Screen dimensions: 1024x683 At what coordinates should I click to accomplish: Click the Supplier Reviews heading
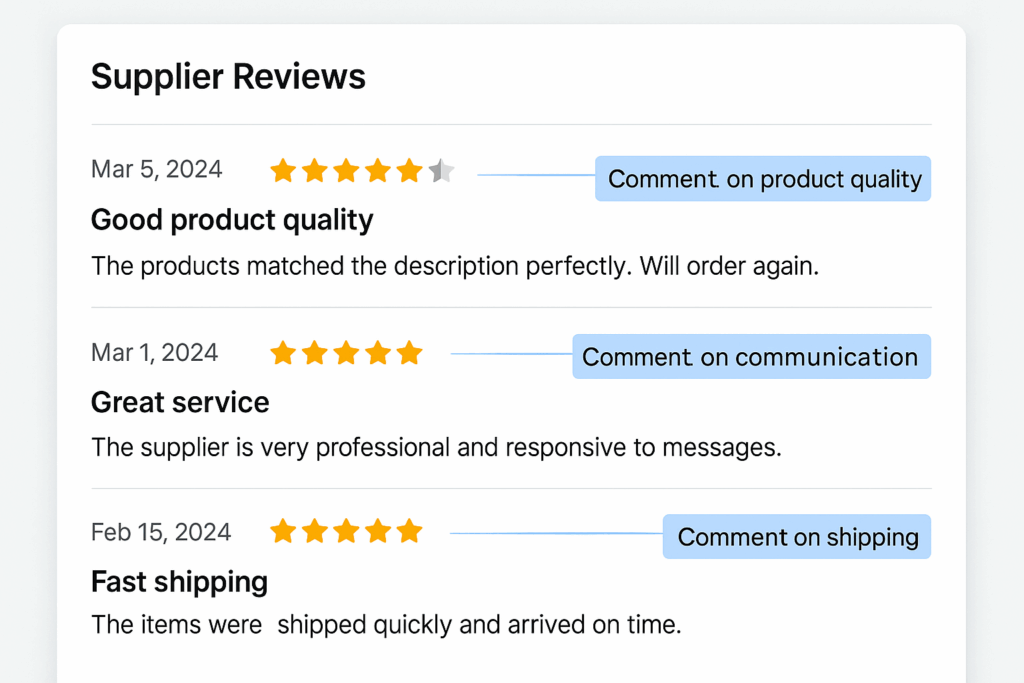click(x=228, y=76)
